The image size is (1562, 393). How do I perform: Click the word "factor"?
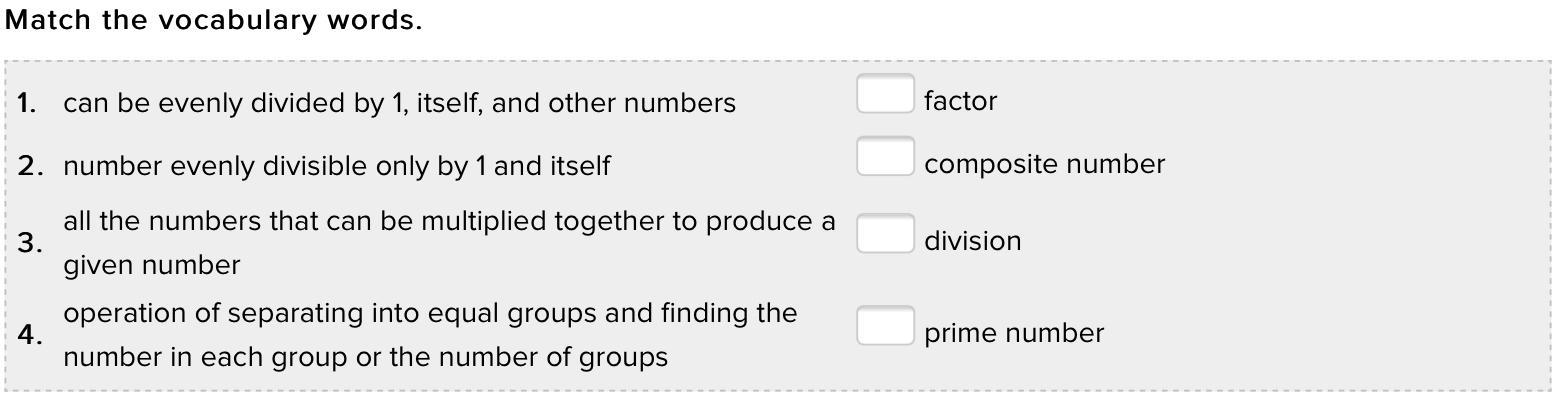960,101
